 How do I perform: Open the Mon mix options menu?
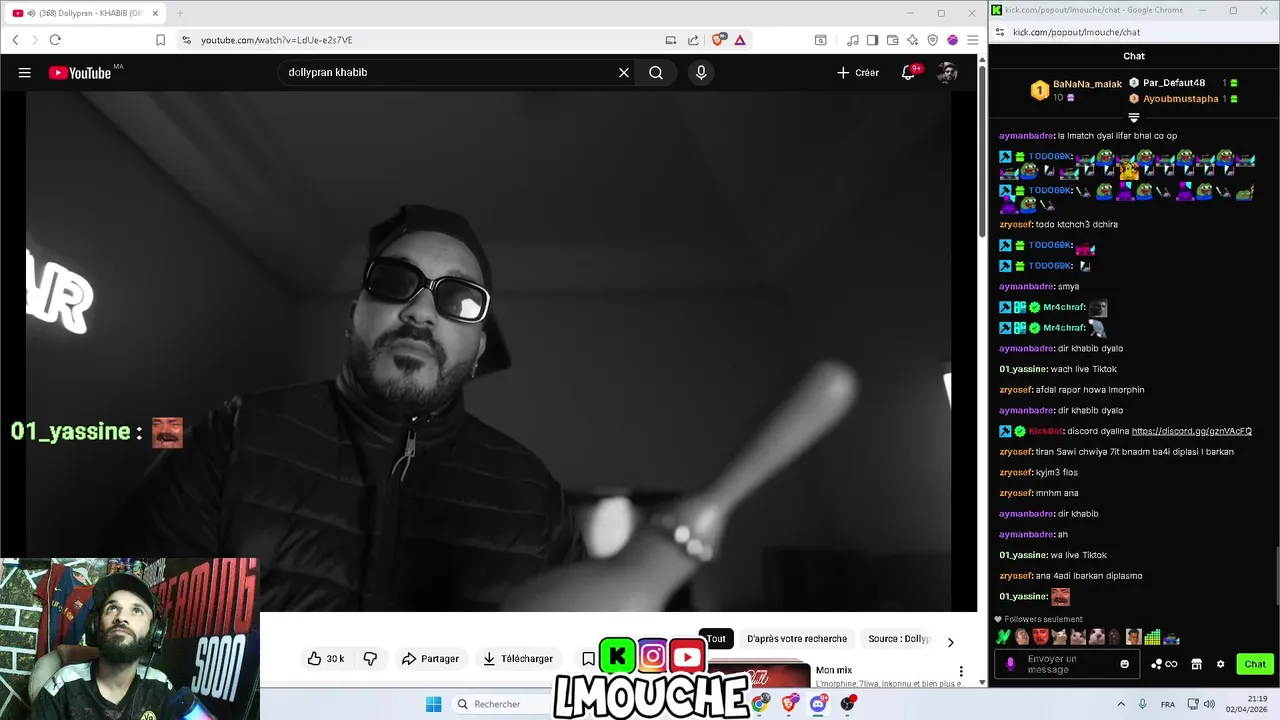pos(961,671)
